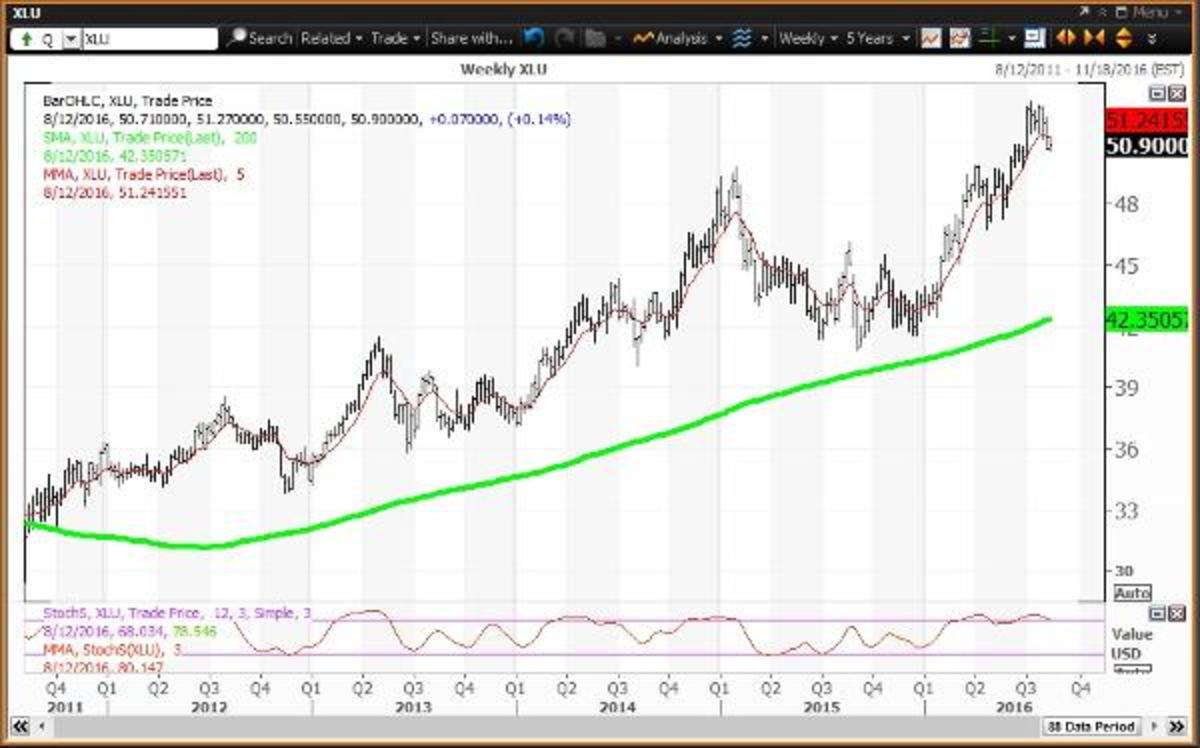Click the first line chart type icon
The height and width of the screenshot is (748, 1200).
tap(930, 39)
